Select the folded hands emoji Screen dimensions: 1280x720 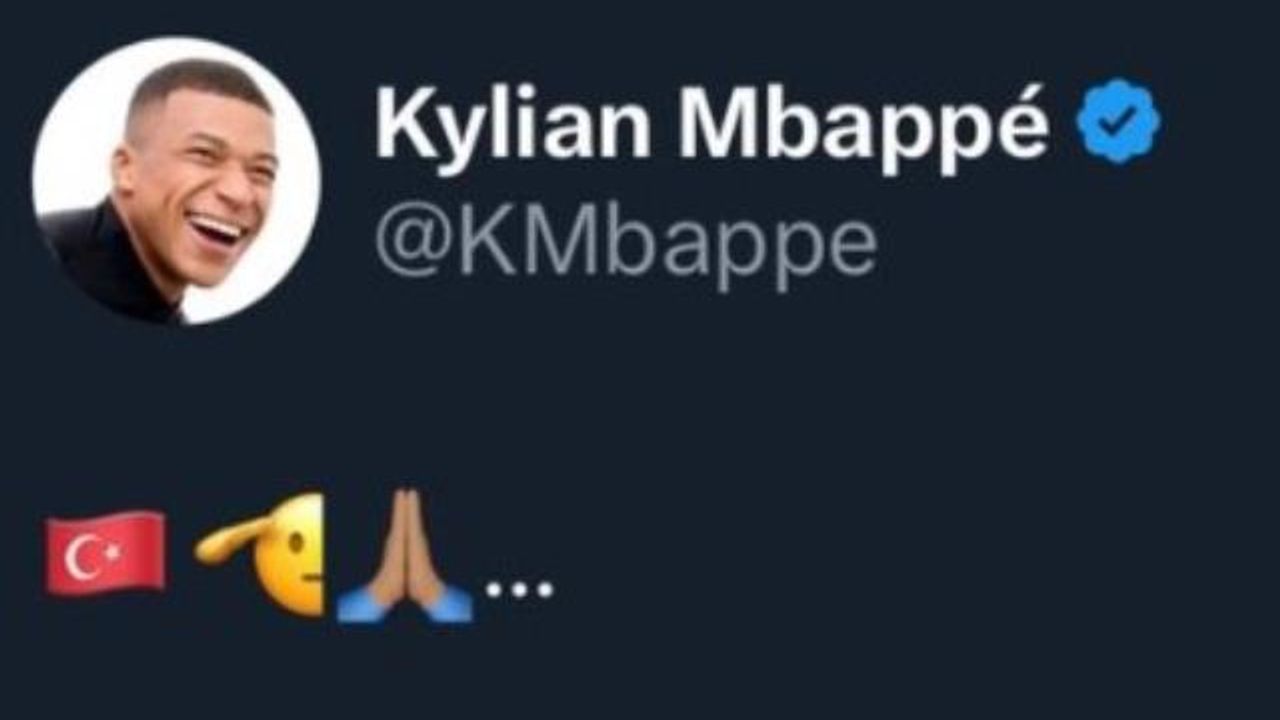click(x=404, y=556)
